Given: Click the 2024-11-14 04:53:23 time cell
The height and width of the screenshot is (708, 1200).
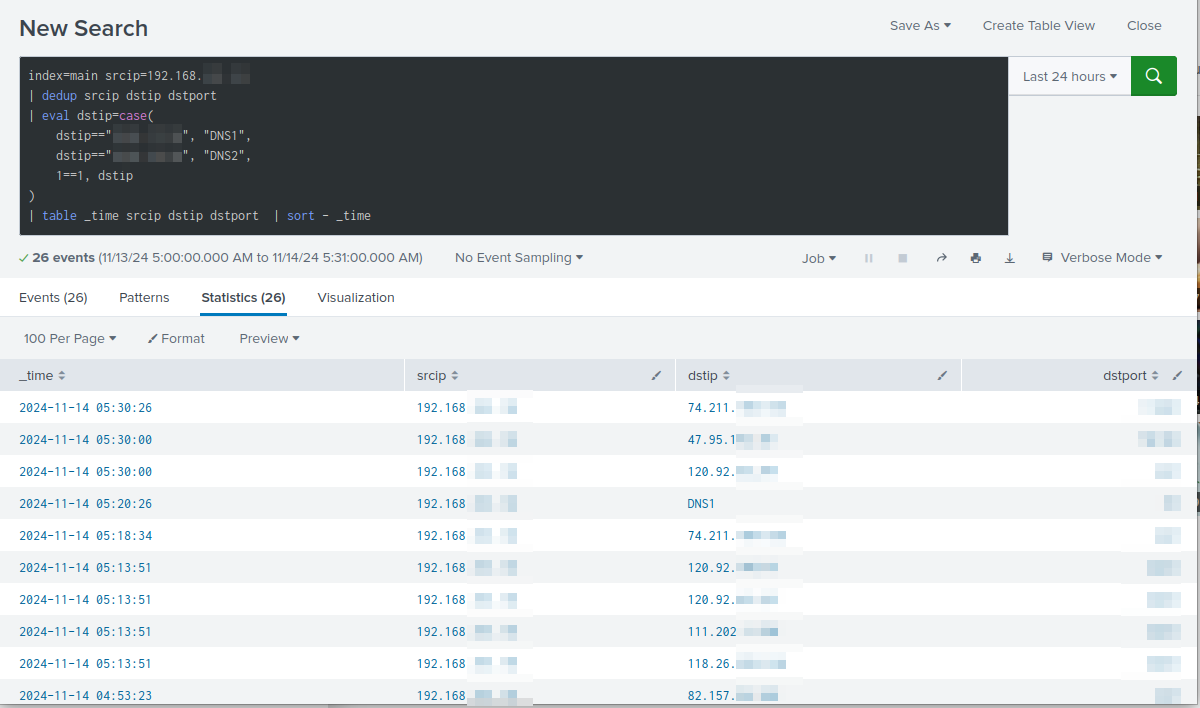Looking at the screenshot, I should point(85,696).
